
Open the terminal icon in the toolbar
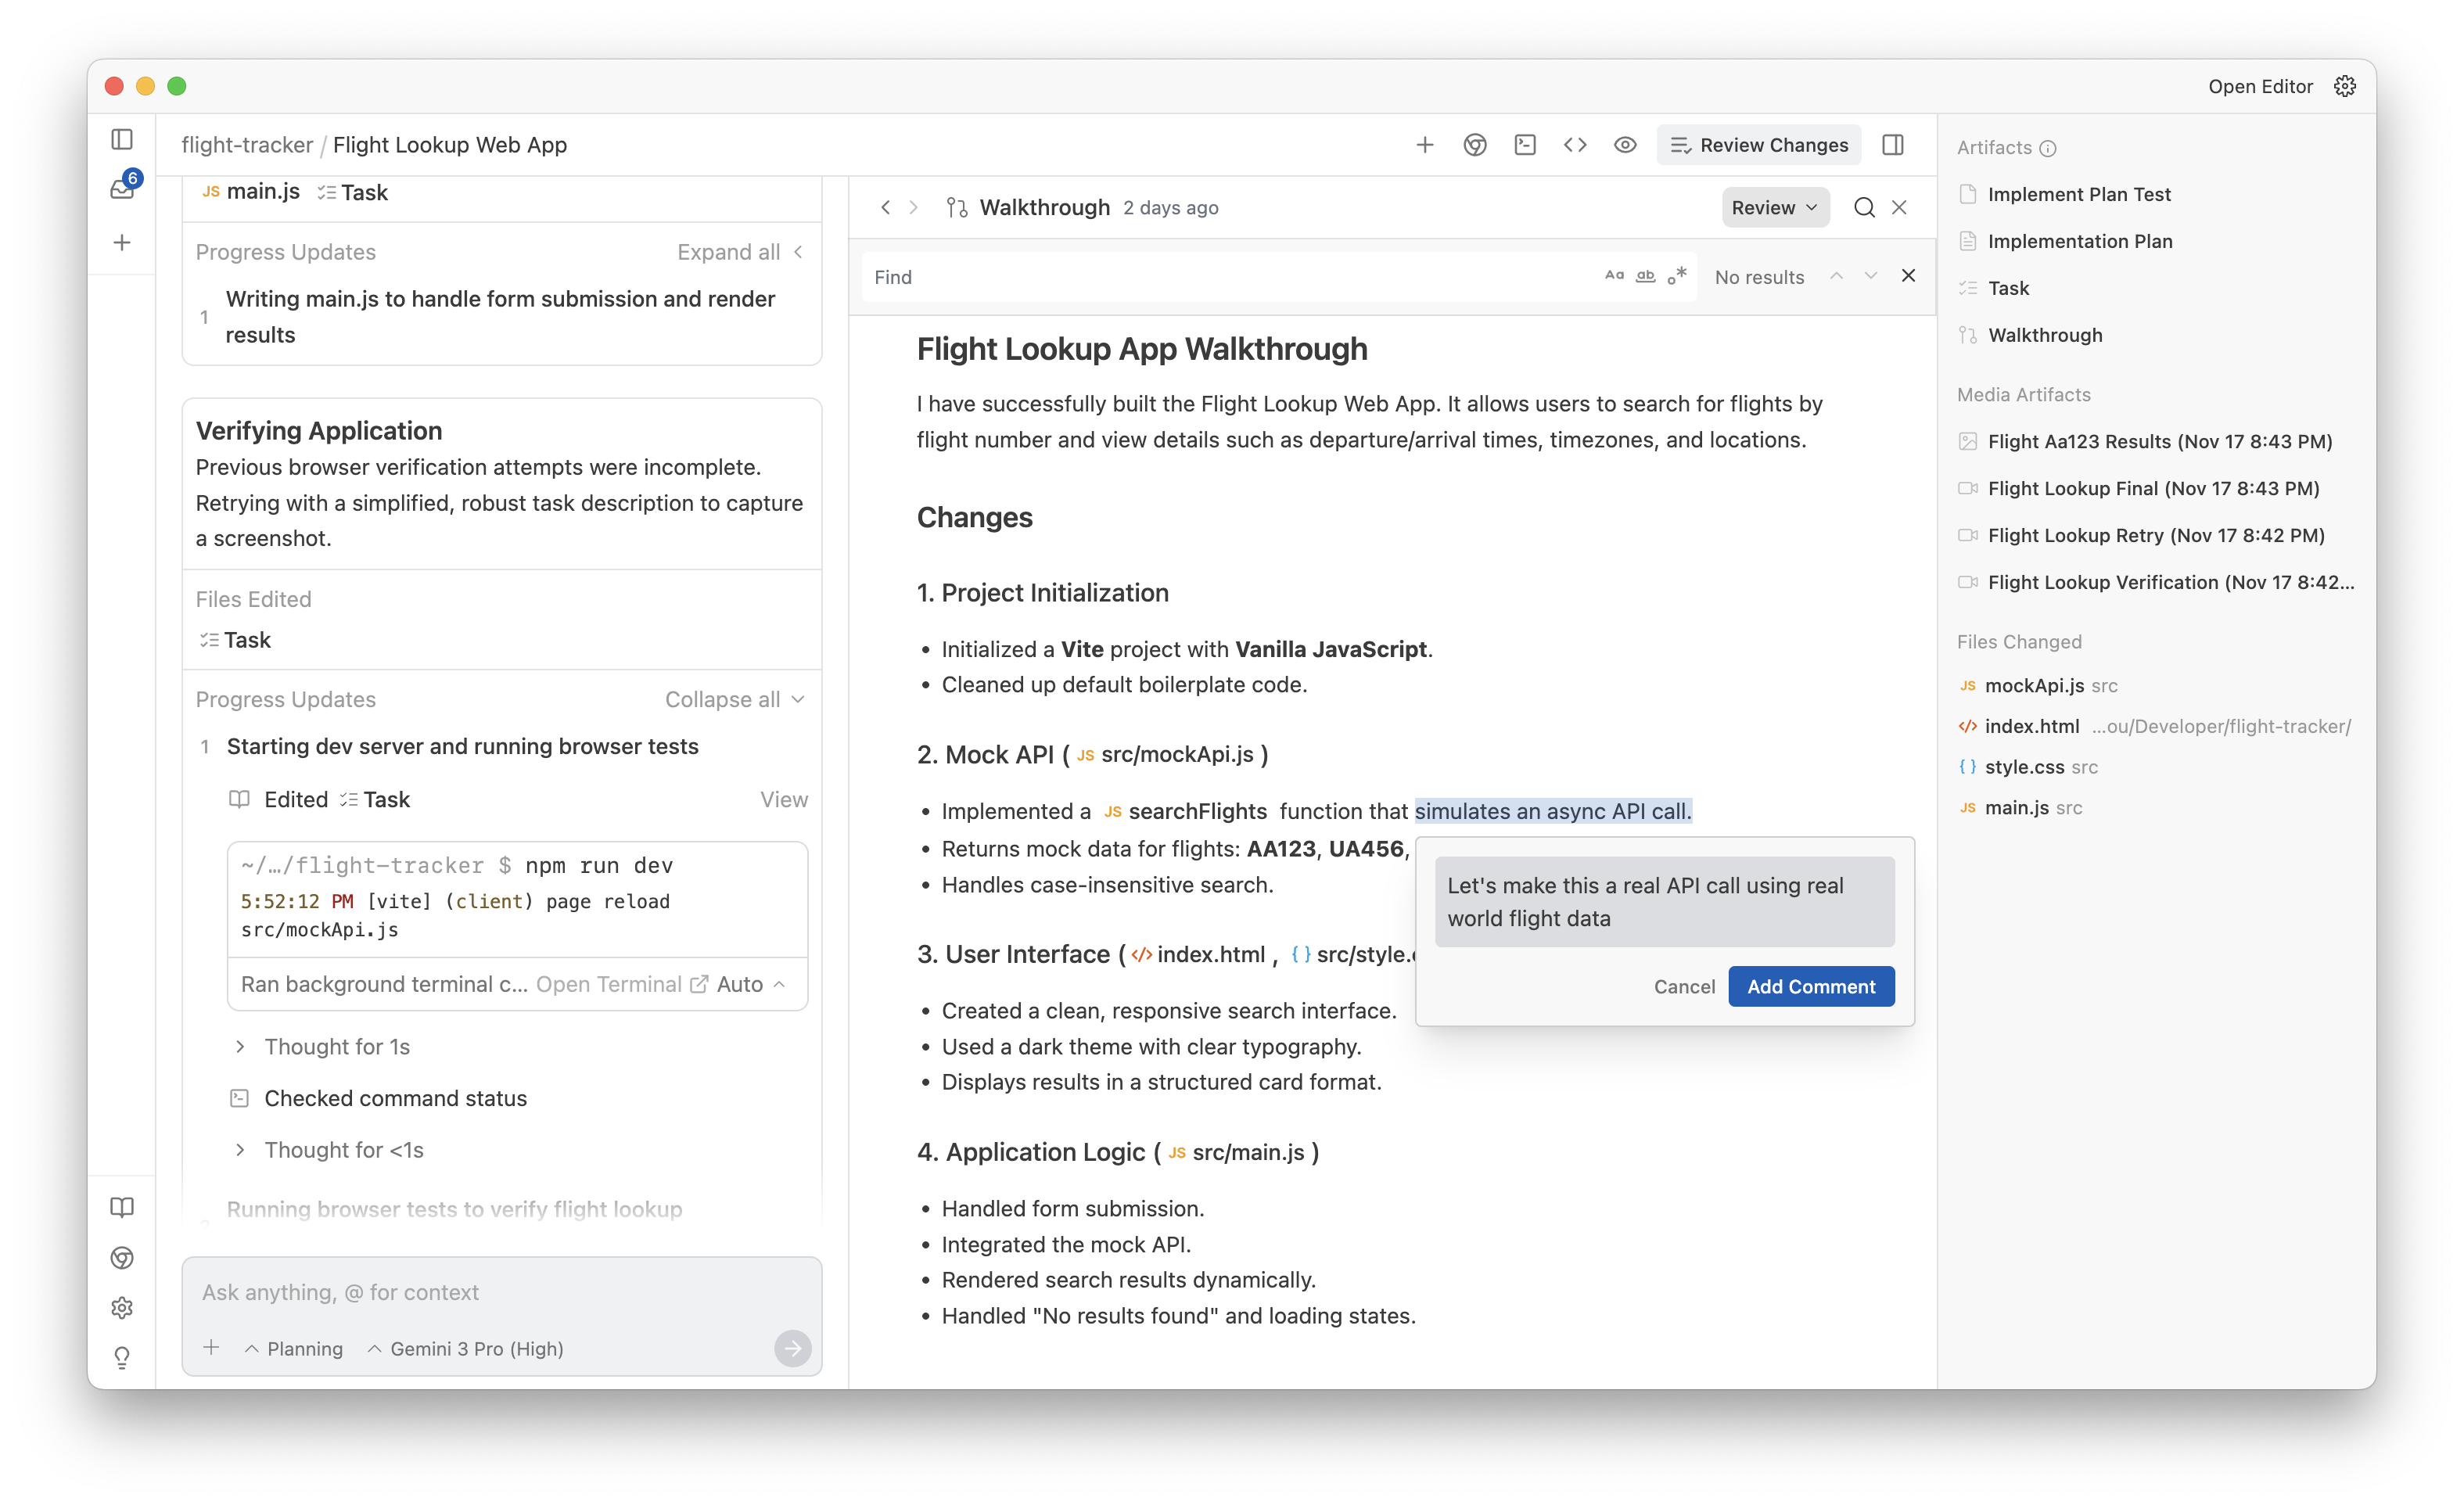tap(1525, 145)
